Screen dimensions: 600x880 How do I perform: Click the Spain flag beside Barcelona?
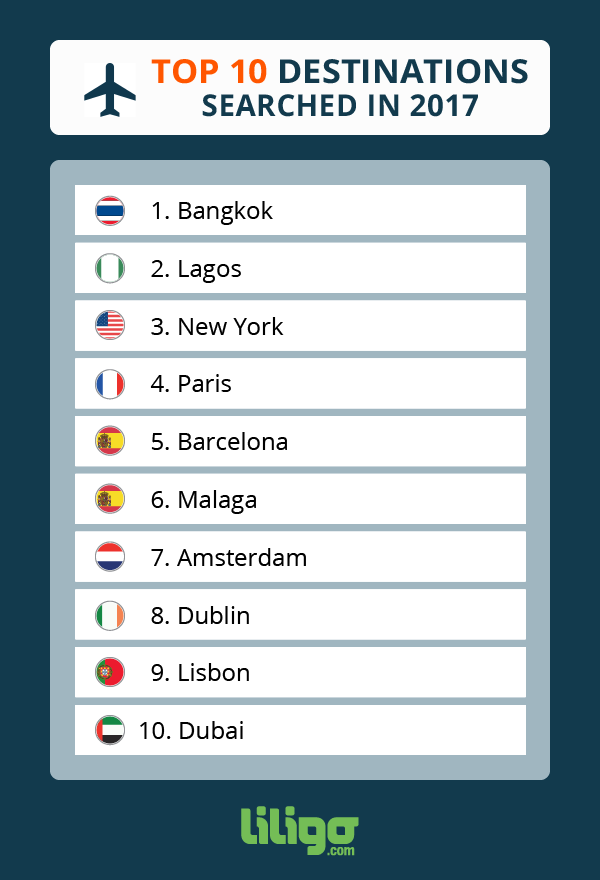click(x=110, y=441)
